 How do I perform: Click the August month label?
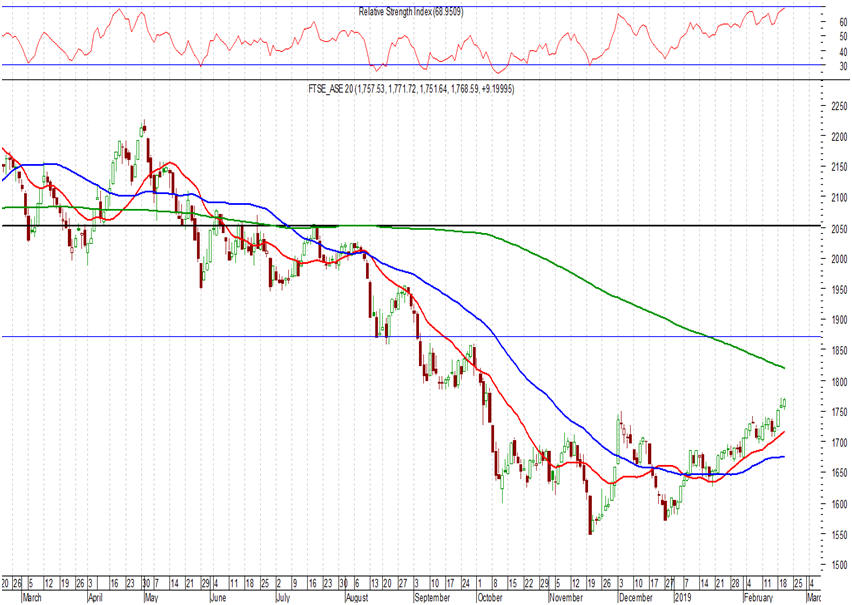click(357, 597)
